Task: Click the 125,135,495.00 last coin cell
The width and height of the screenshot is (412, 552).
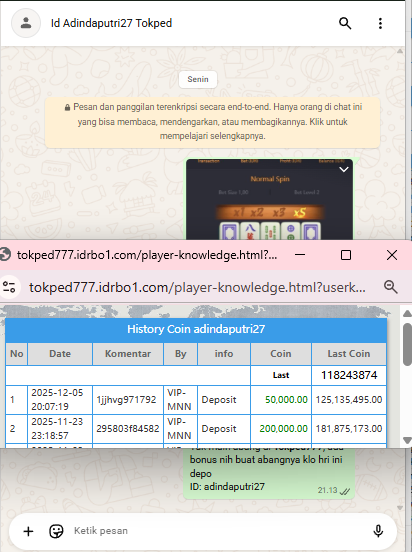Action: 349,400
